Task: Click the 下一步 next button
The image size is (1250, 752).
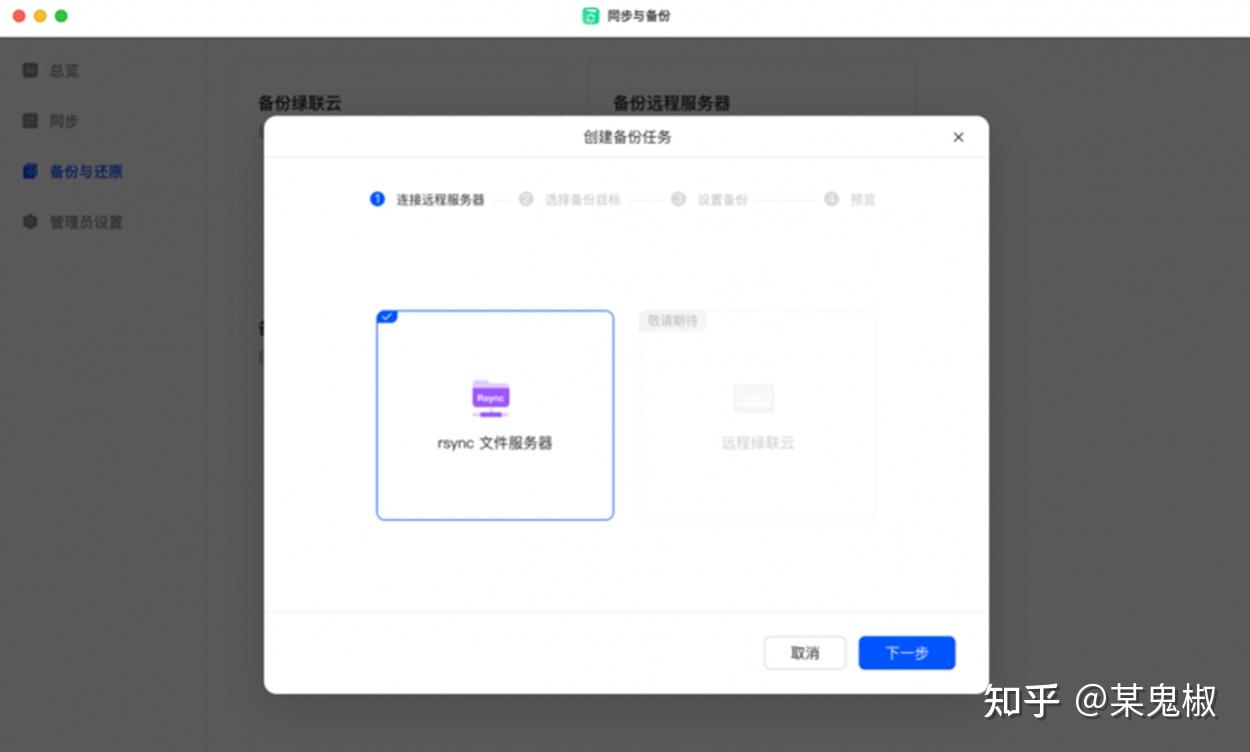Action: pos(905,652)
